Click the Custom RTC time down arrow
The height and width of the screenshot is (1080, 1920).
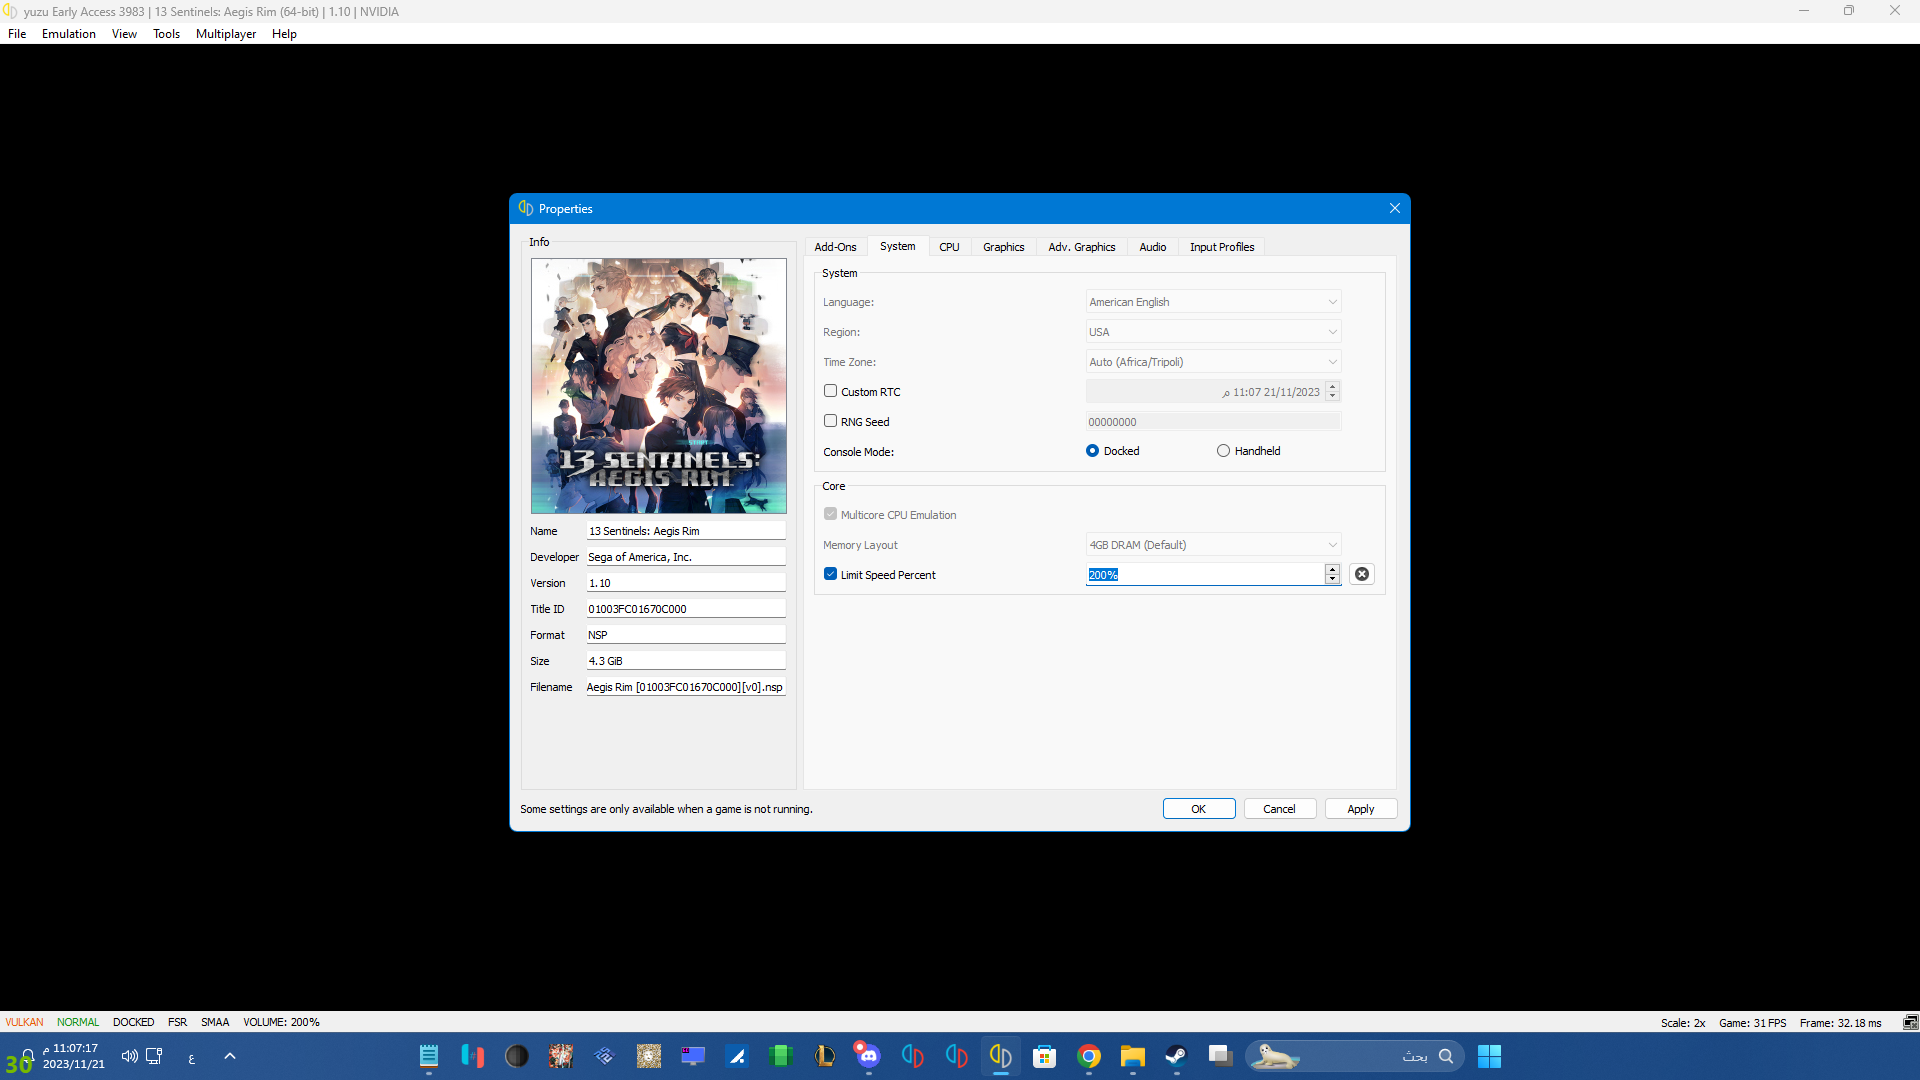coord(1332,396)
